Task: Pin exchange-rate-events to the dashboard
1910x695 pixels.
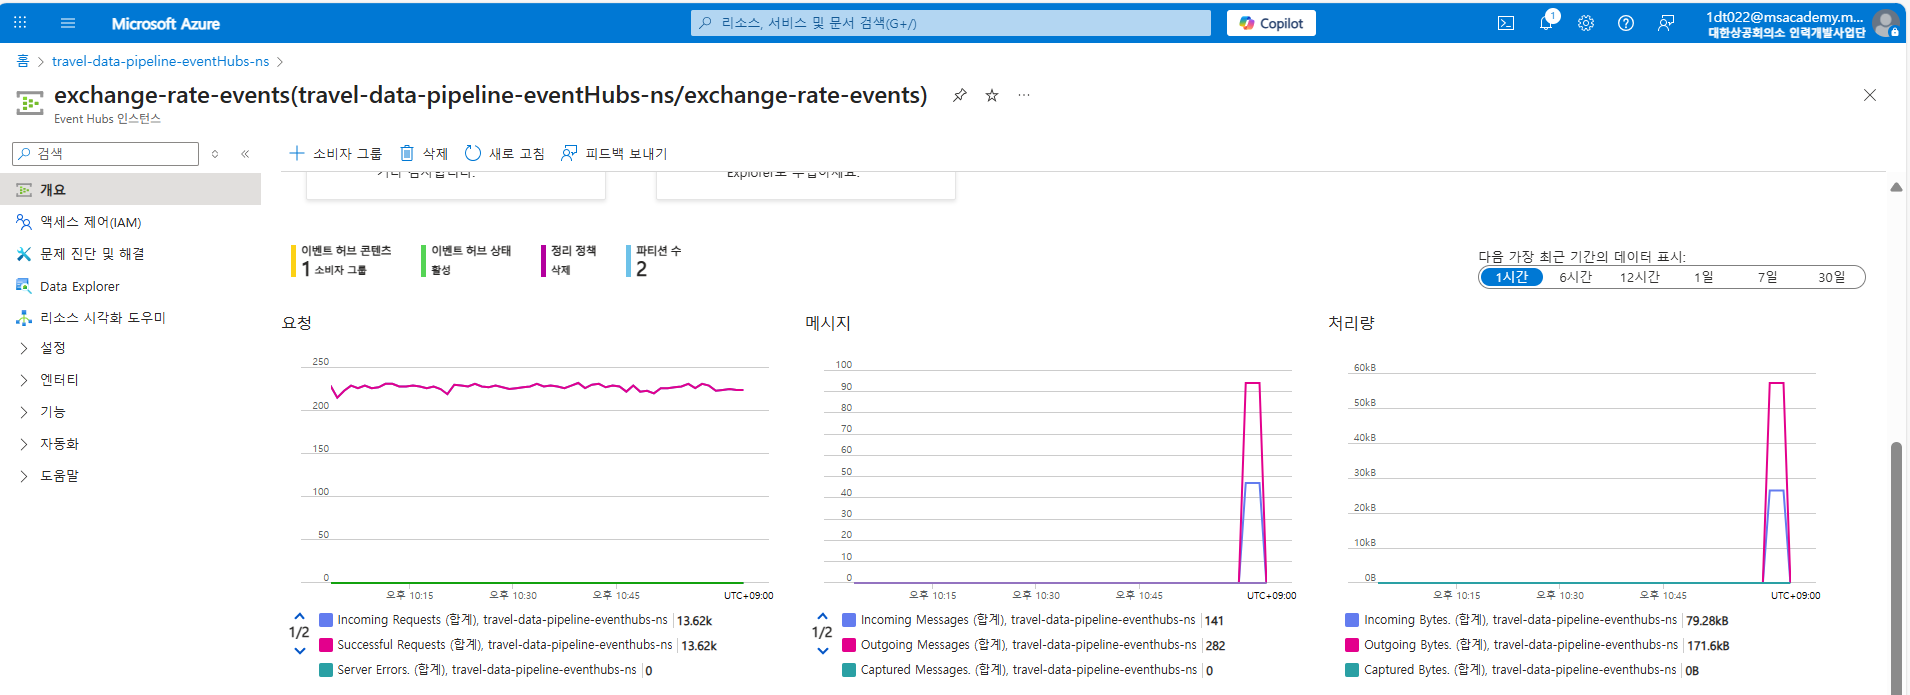Action: point(960,95)
